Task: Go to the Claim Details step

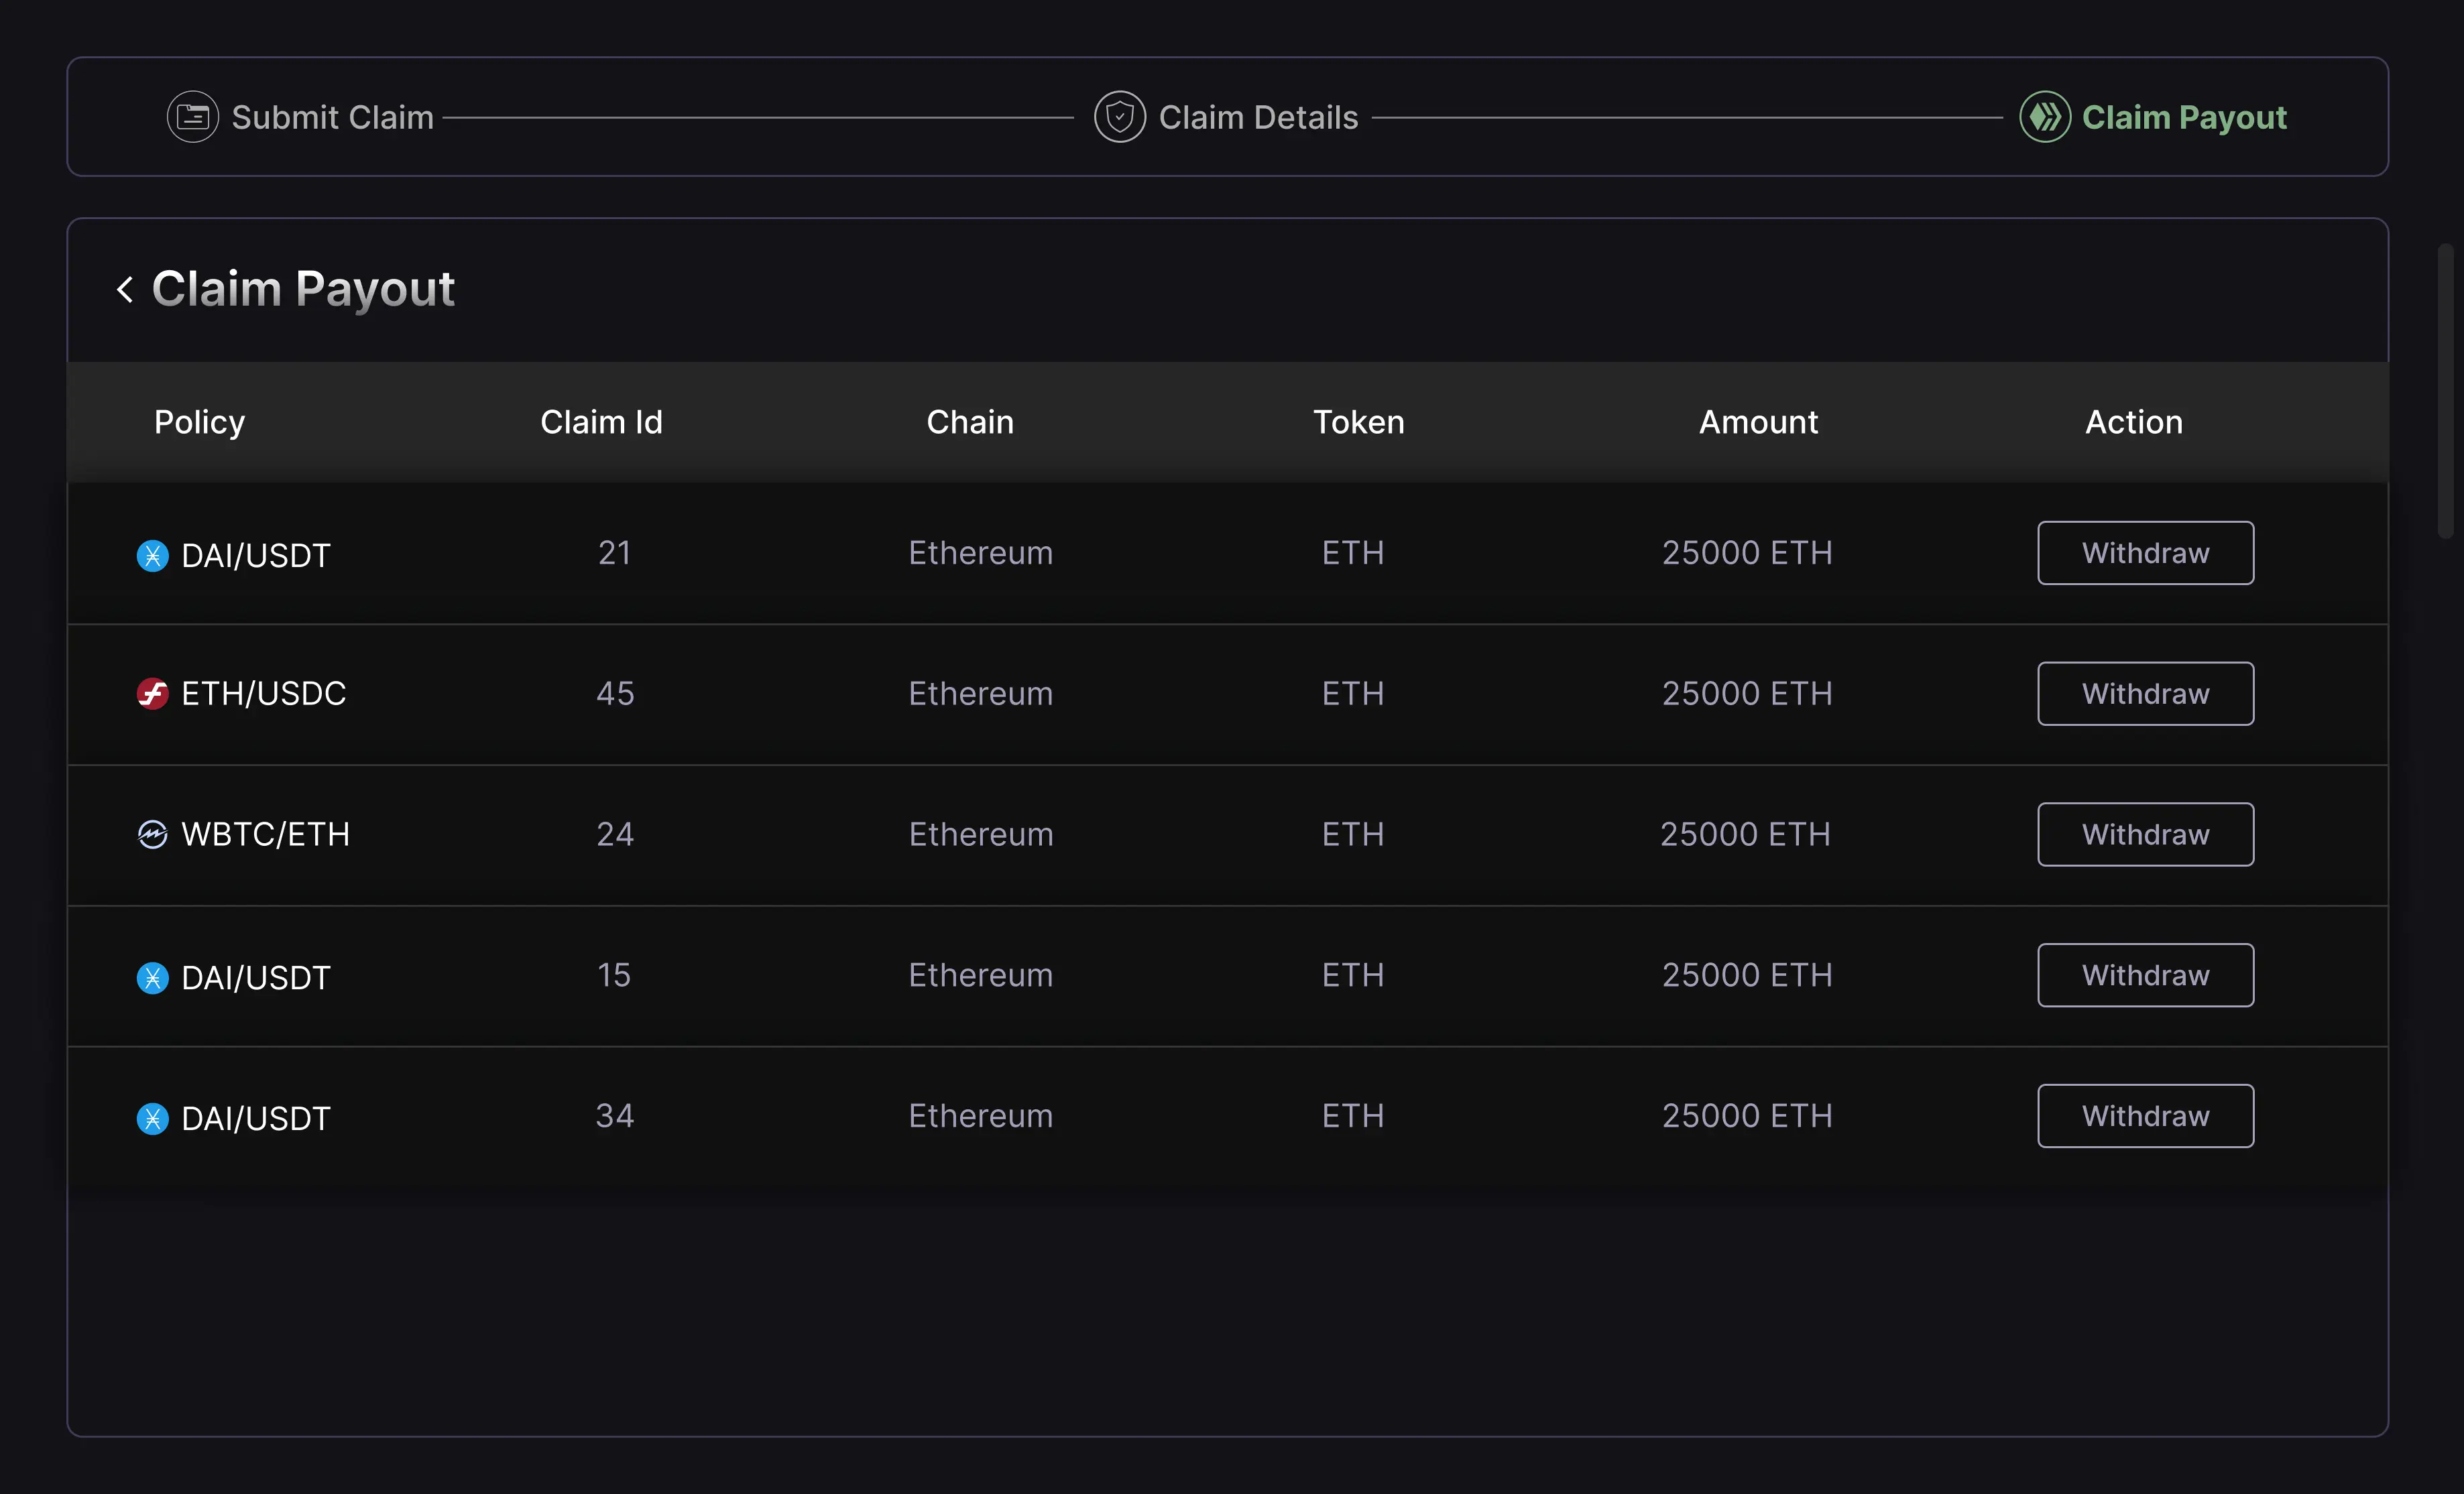Action: click(1258, 117)
